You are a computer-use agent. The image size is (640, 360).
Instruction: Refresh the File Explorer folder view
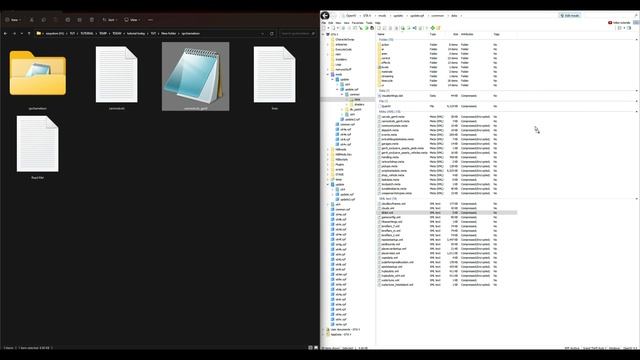click(x=271, y=33)
